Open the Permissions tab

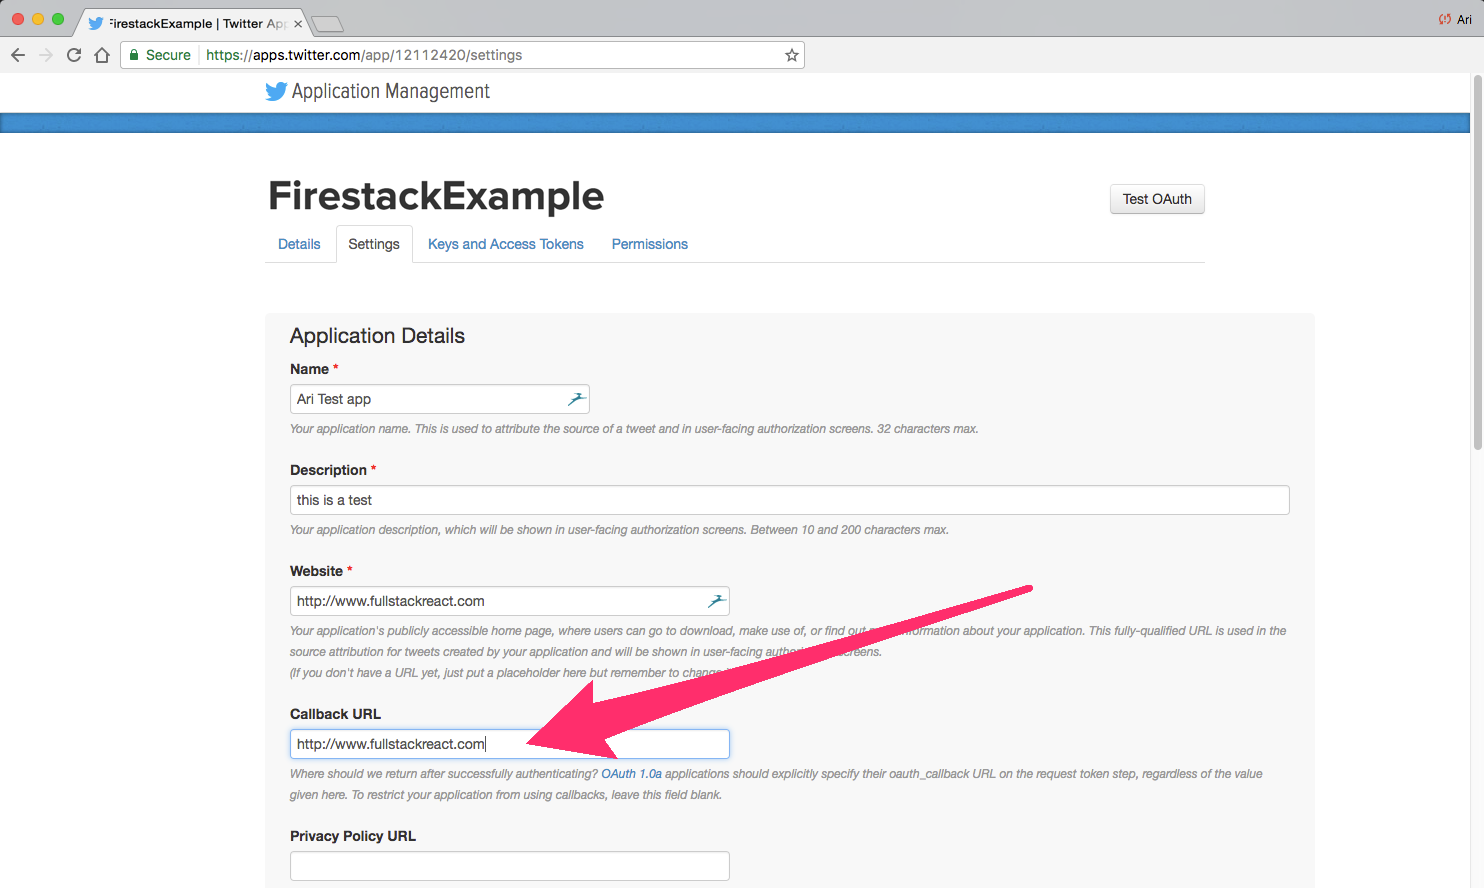649,244
